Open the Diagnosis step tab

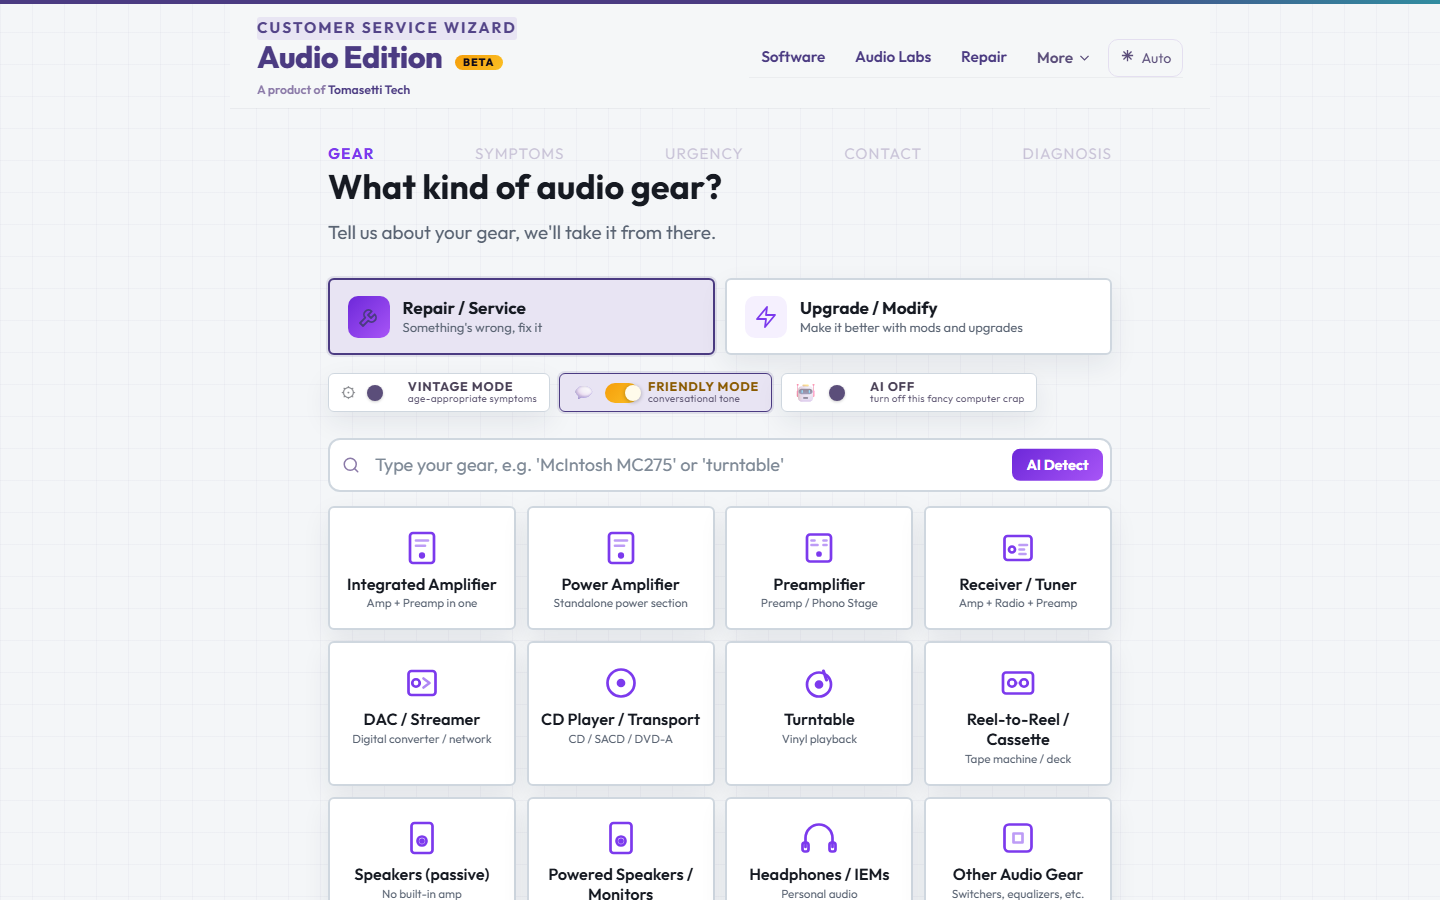(x=1067, y=154)
